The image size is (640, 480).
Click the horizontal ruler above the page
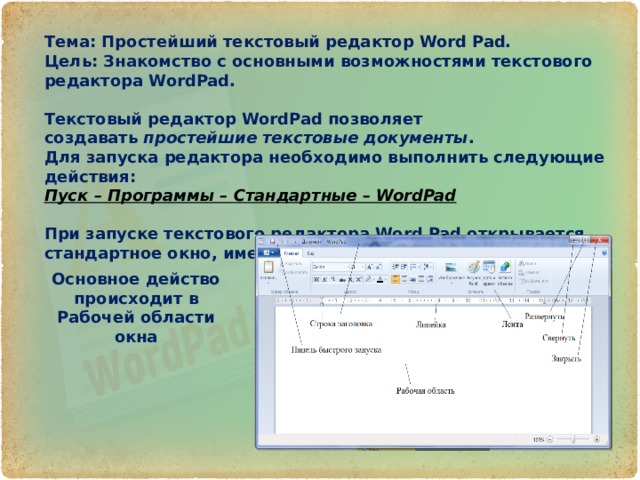[x=433, y=301]
